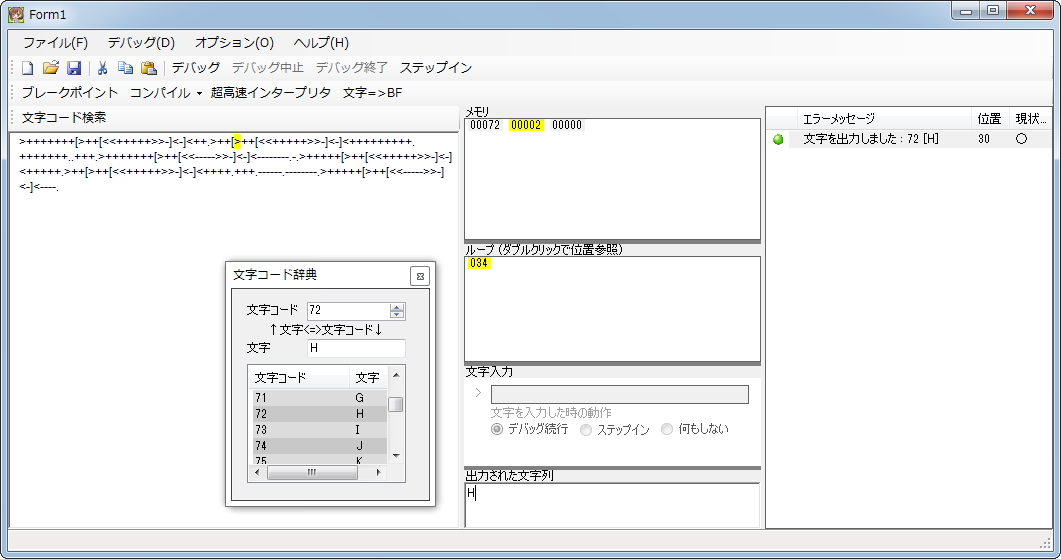Click the green status icon in error list

(778, 139)
